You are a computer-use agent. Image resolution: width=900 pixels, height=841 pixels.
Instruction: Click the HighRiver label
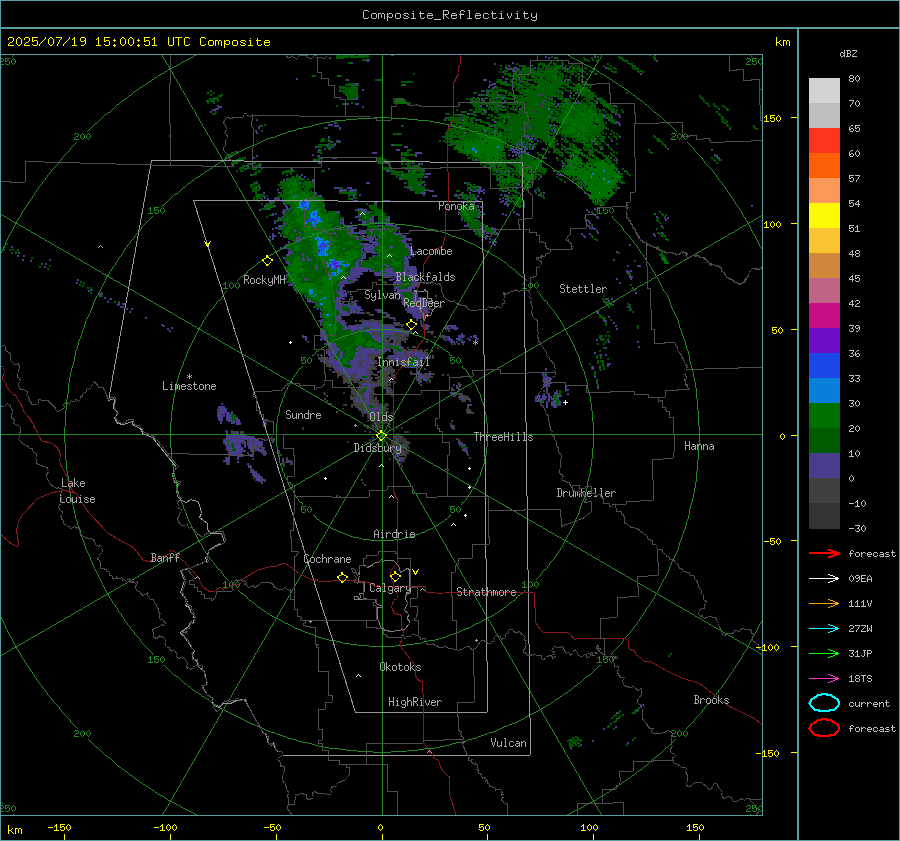[x=415, y=702]
